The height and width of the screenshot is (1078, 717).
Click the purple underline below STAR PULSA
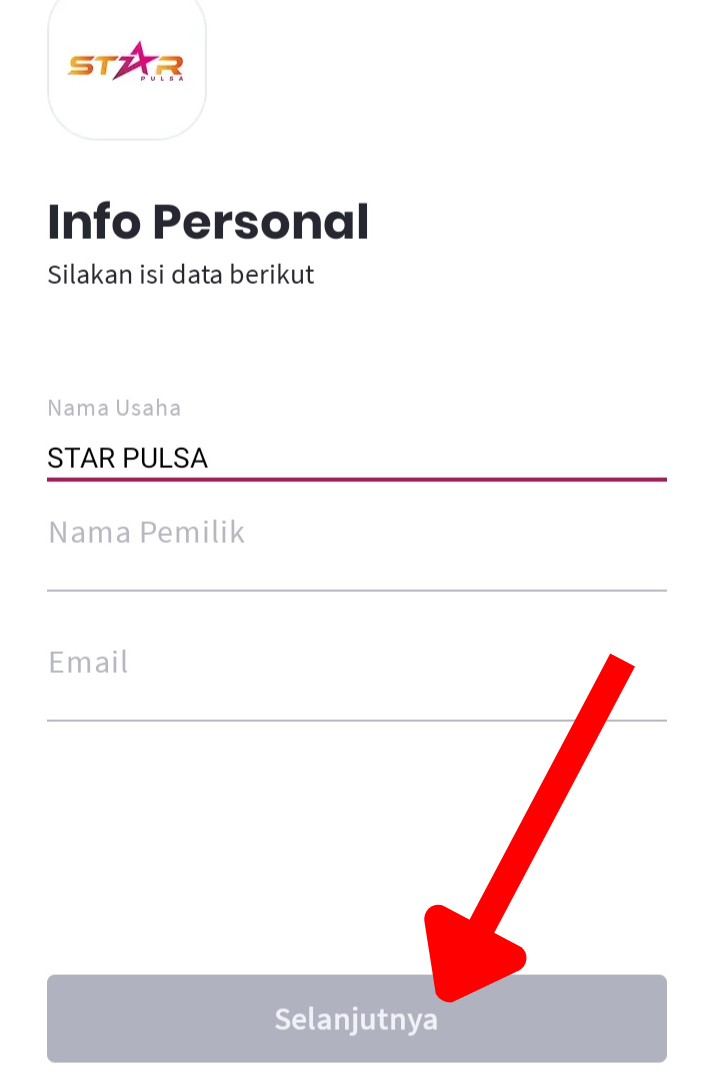[x=356, y=480]
